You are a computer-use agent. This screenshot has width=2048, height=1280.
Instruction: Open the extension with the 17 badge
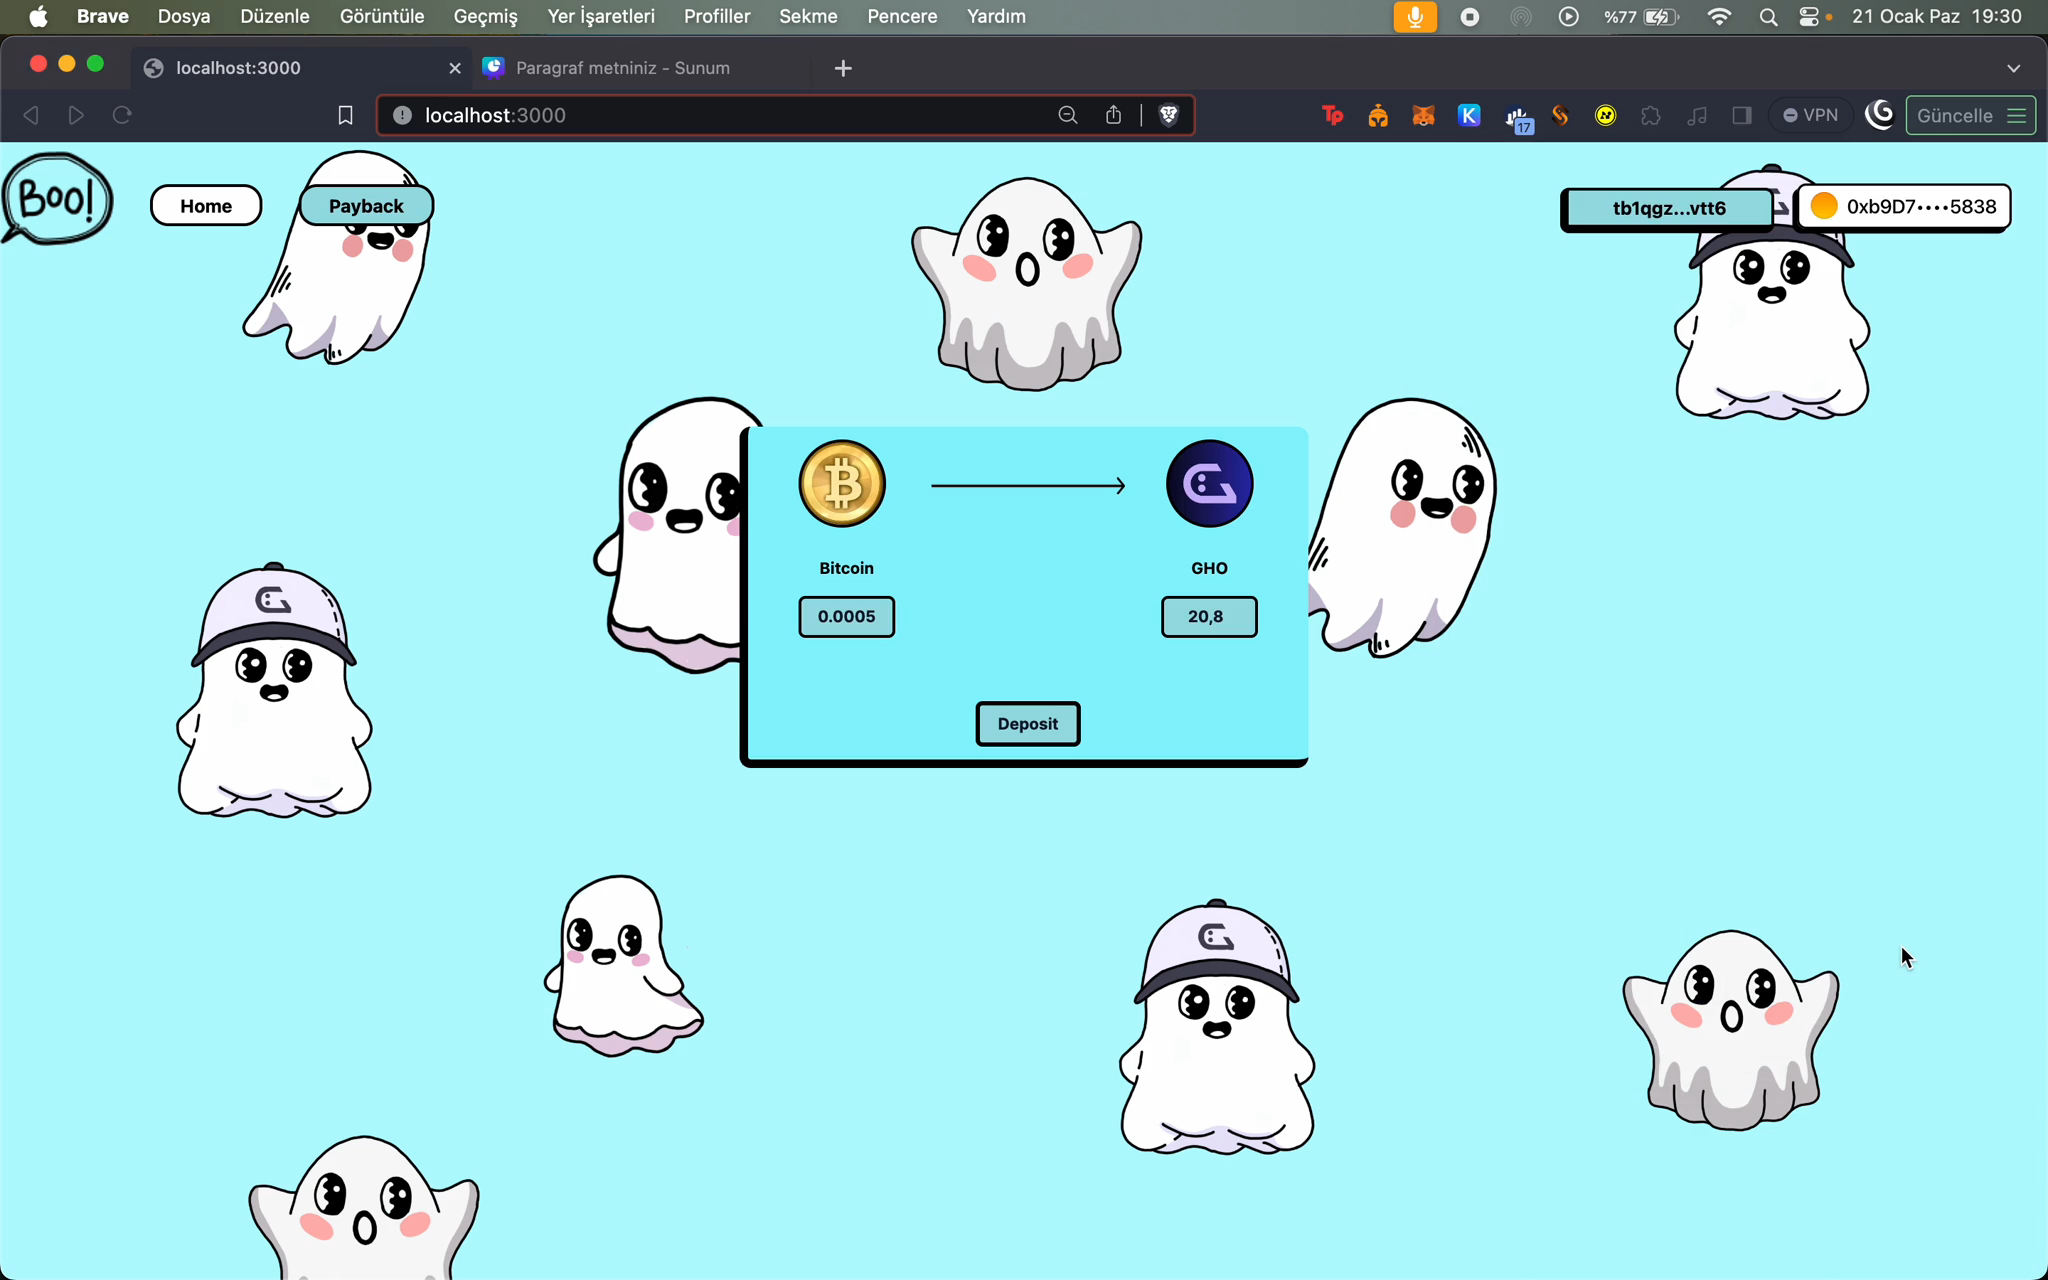pos(1518,118)
